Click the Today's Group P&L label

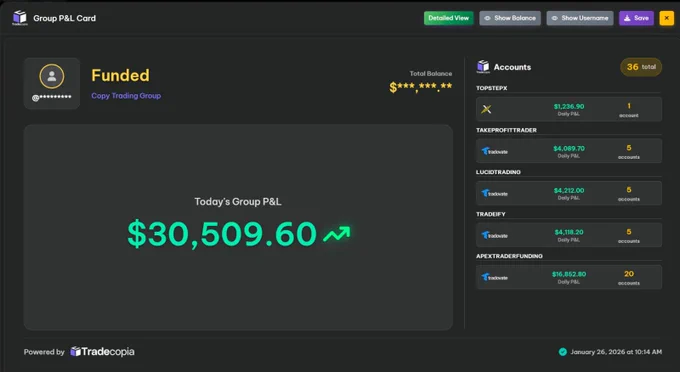[x=238, y=202]
